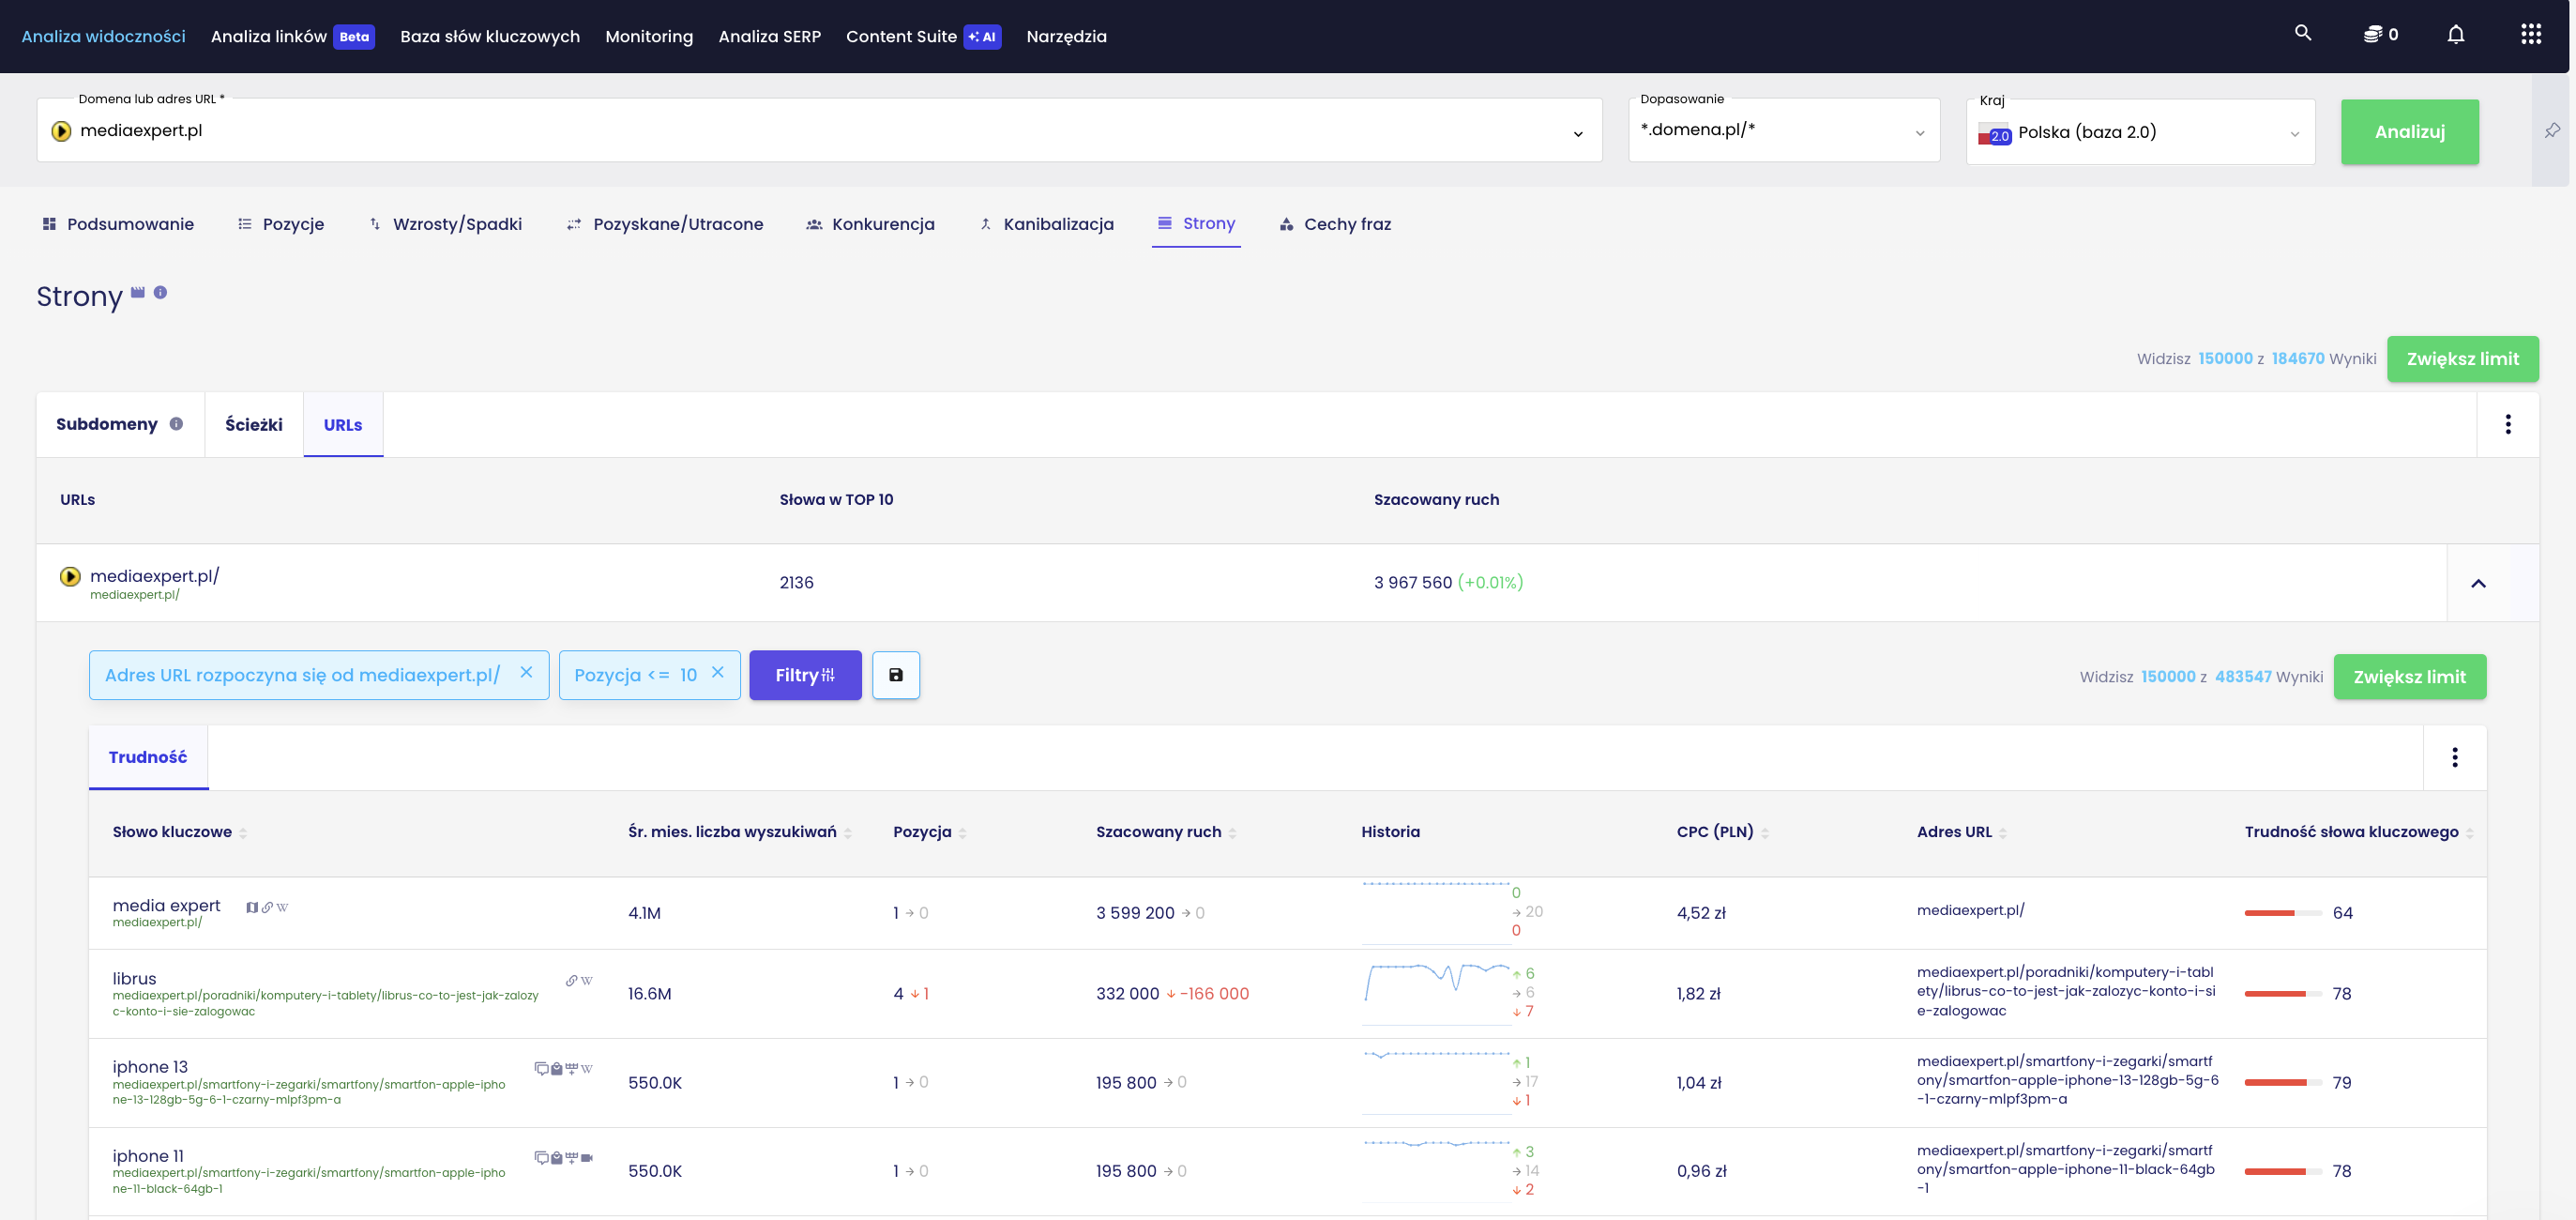Collapse the mediaexpert.pl/ row chevron
This screenshot has width=2576, height=1220.
2478,583
